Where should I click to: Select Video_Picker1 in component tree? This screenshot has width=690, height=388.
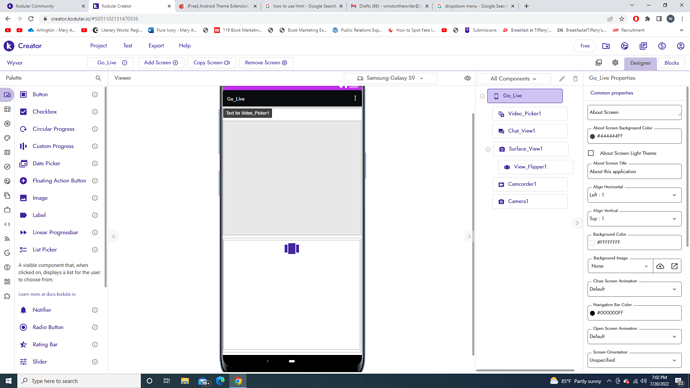(x=530, y=113)
